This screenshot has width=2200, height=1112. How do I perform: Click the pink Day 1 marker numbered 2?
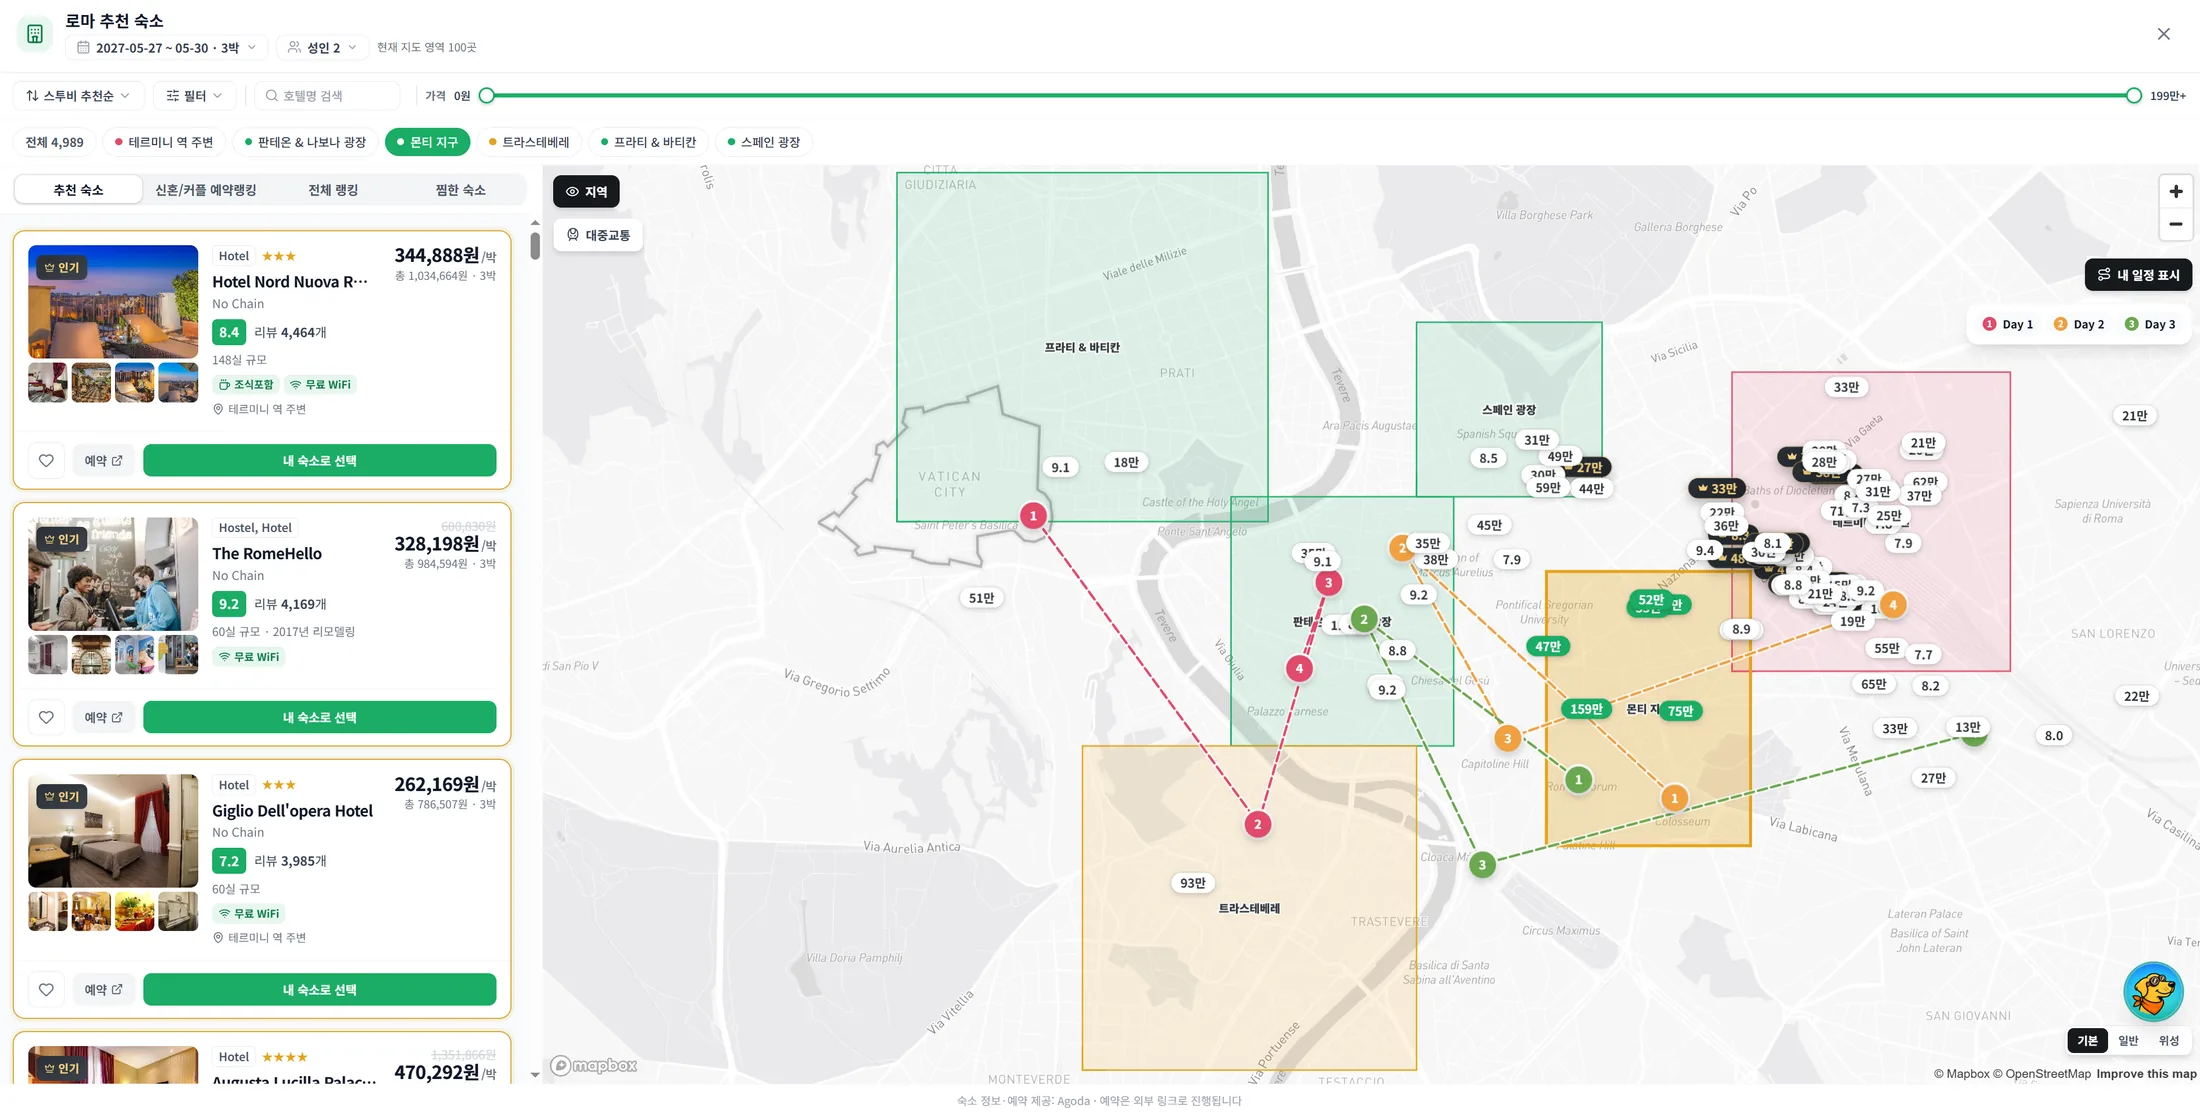pos(1258,824)
